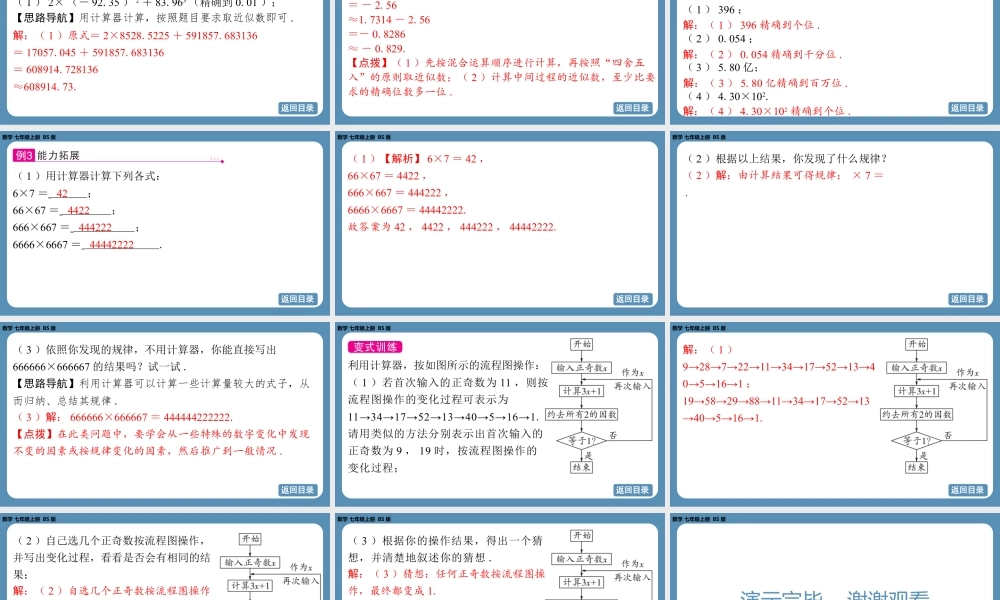
Task: Click the 计算3x+1 flowchart box
Action: click(x=582, y=390)
